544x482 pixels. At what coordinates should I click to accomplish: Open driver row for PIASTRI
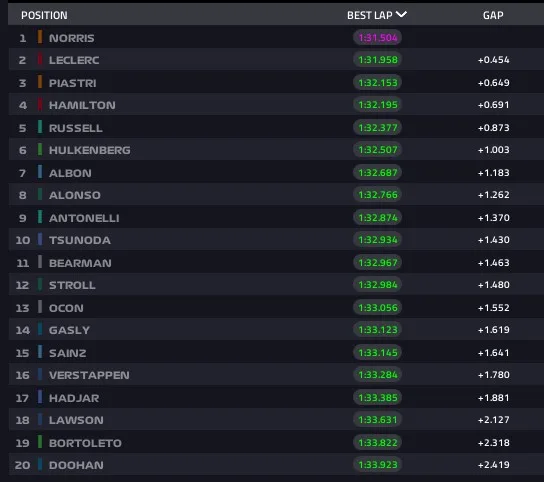click(276, 83)
